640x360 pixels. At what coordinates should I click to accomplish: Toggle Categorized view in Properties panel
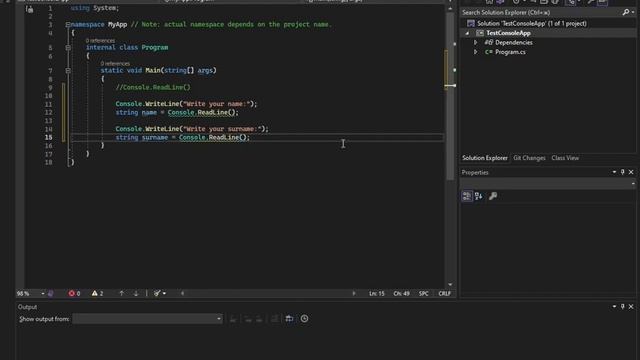(467, 196)
